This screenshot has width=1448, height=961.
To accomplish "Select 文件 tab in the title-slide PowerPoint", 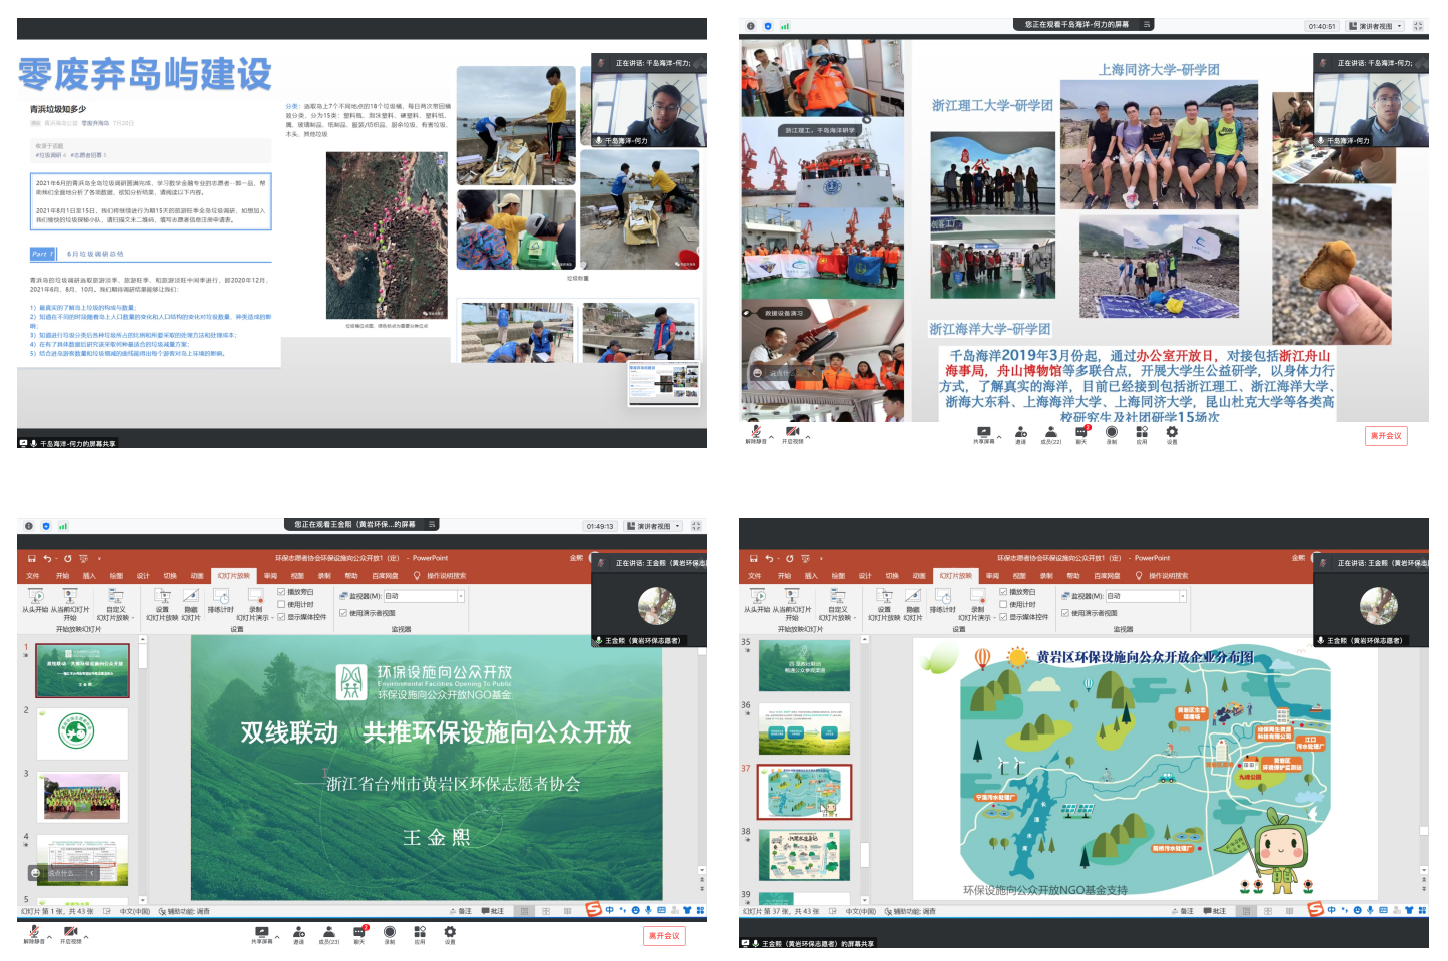I will [33, 576].
